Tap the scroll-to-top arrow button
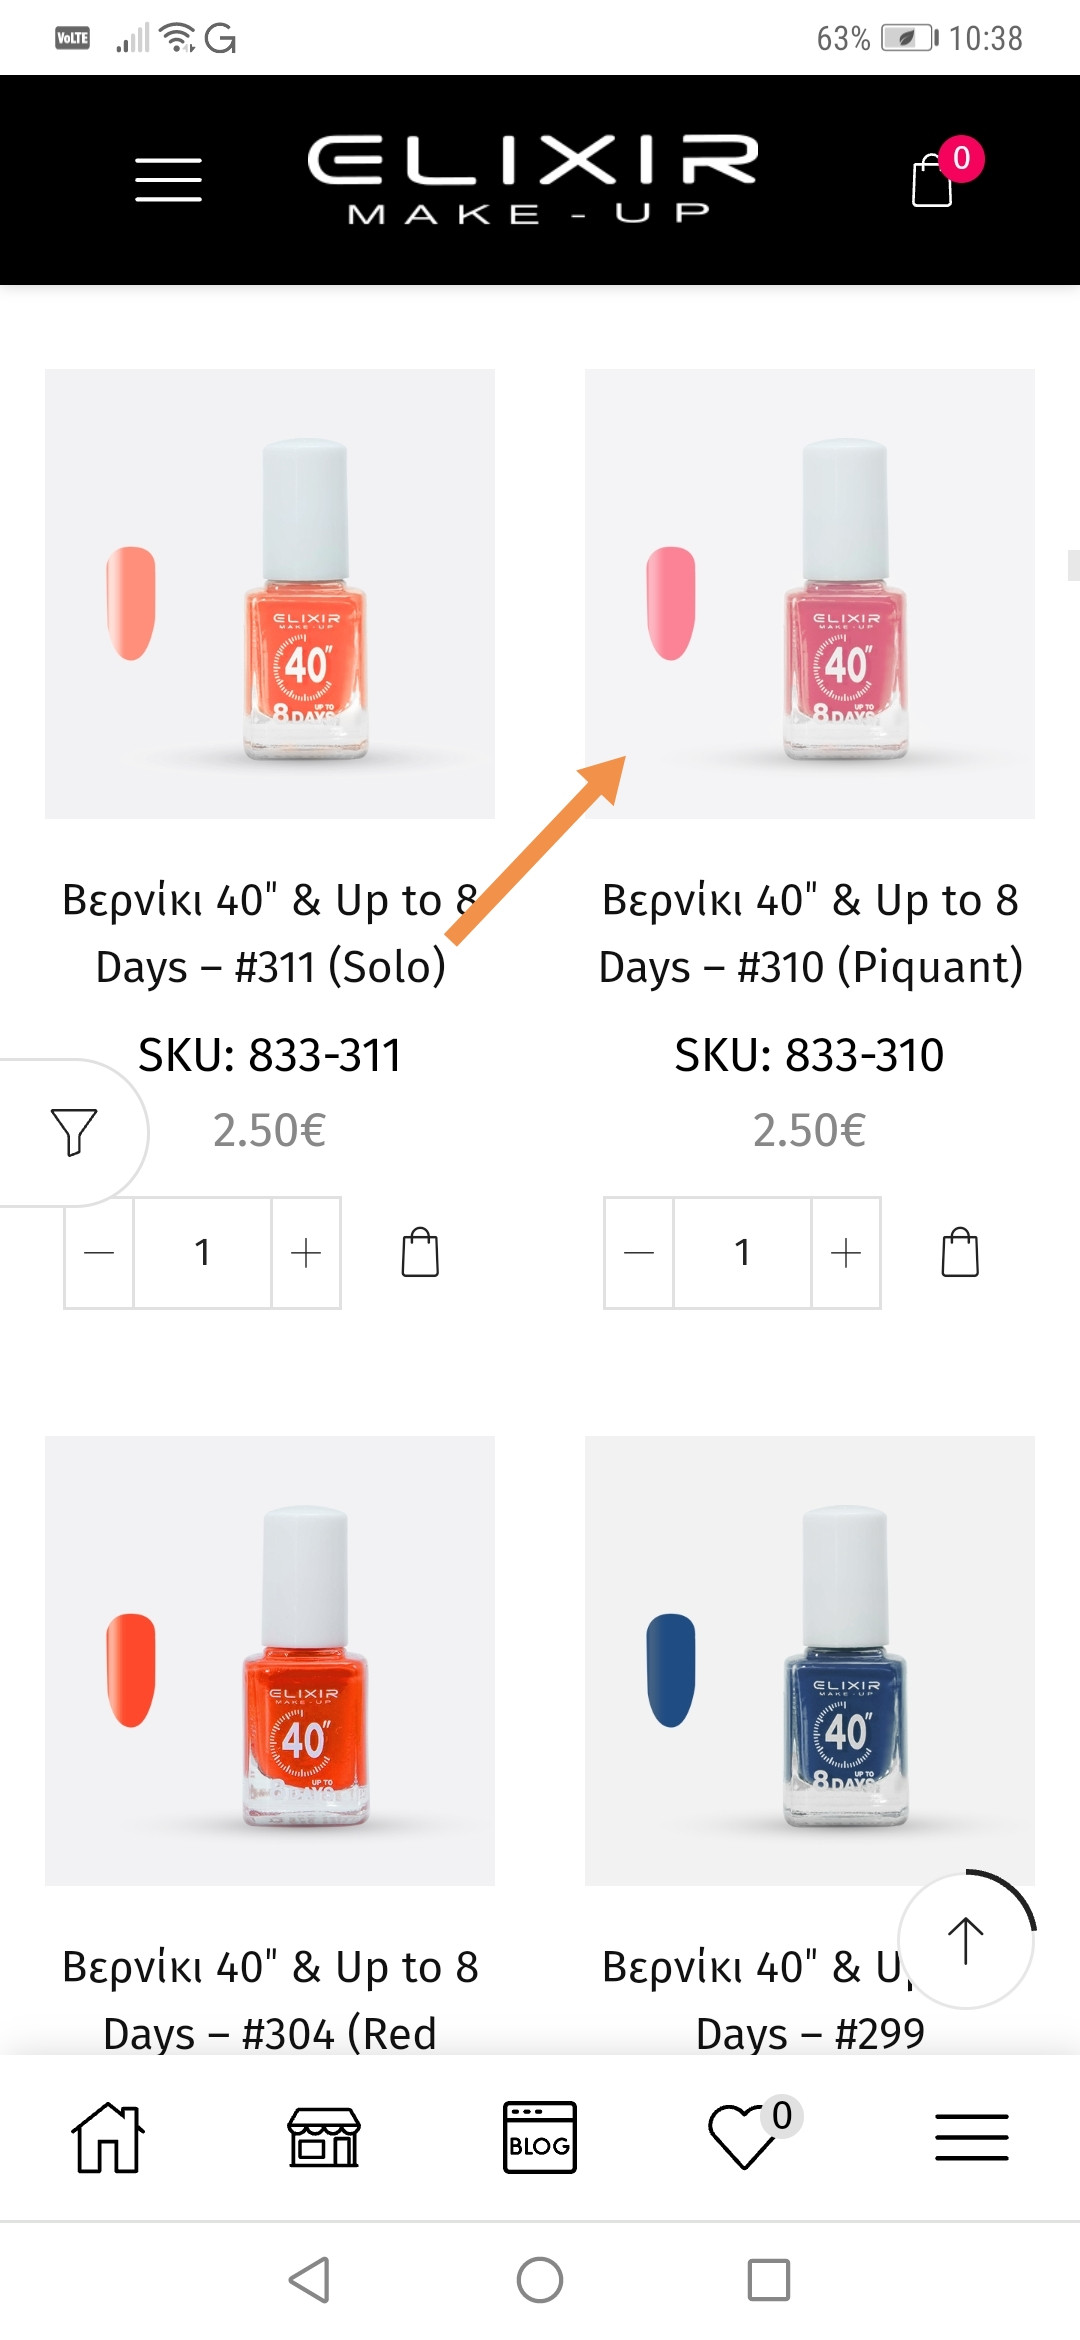 [x=966, y=1941]
